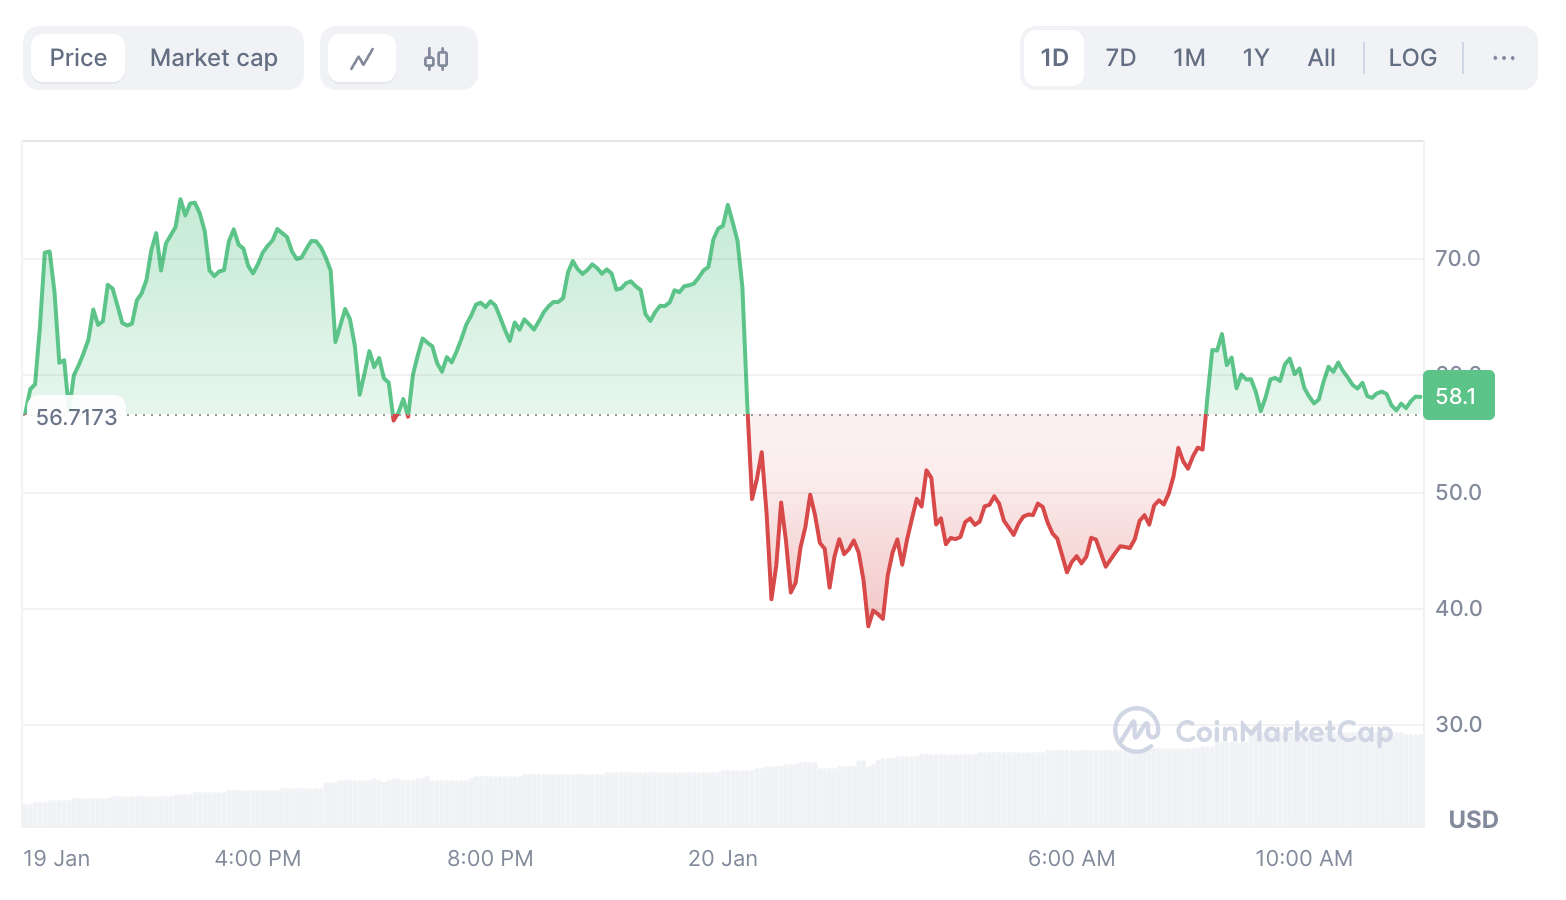Select the Price tab
Viewport: 1566px width, 900px height.
pos(78,58)
